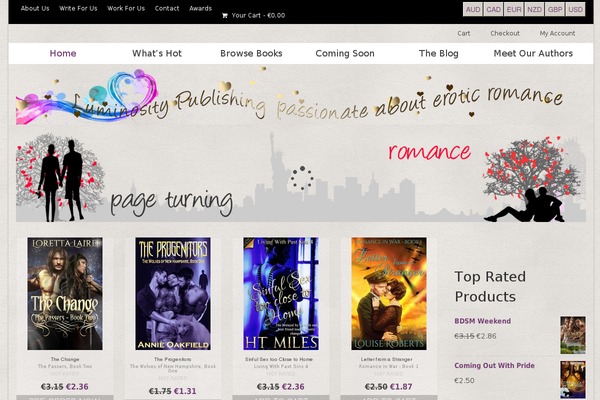This screenshot has width=600, height=400.
Task: Change currency to GBP
Action: coord(555,10)
